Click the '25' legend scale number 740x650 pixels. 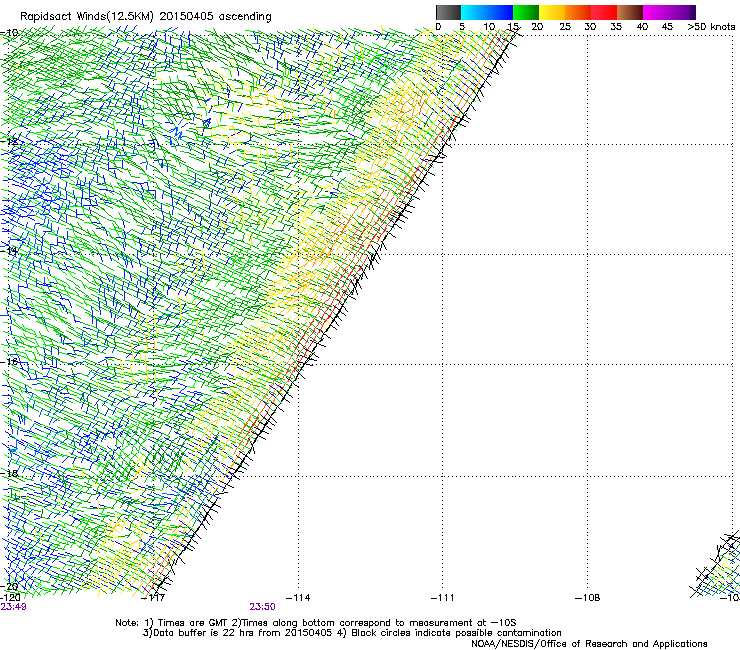[565, 26]
